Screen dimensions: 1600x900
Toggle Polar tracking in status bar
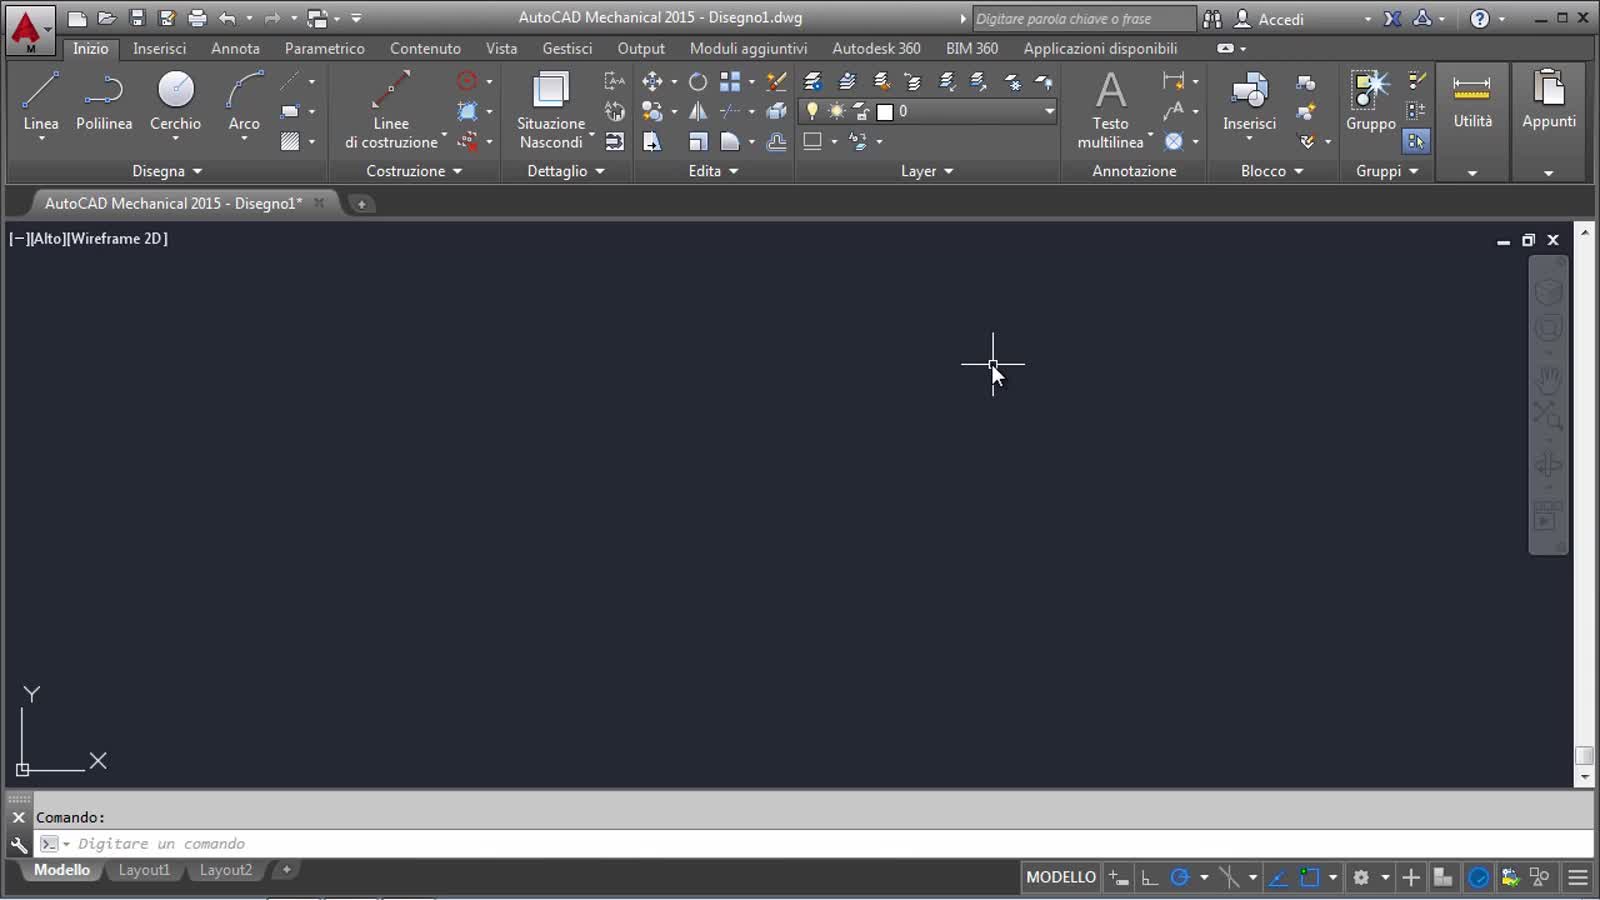[x=1180, y=878]
